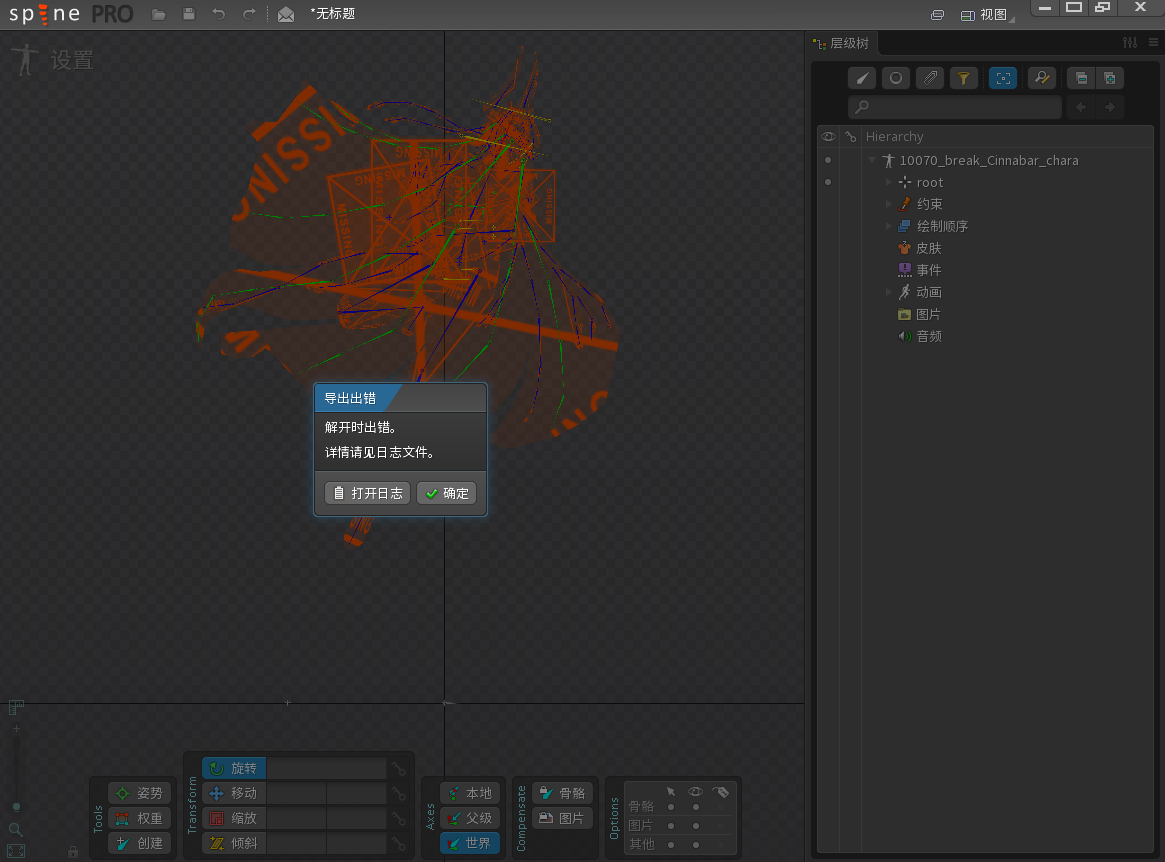Expand the 约束 constraints node
Screen dimensions: 1165x862
click(888, 204)
